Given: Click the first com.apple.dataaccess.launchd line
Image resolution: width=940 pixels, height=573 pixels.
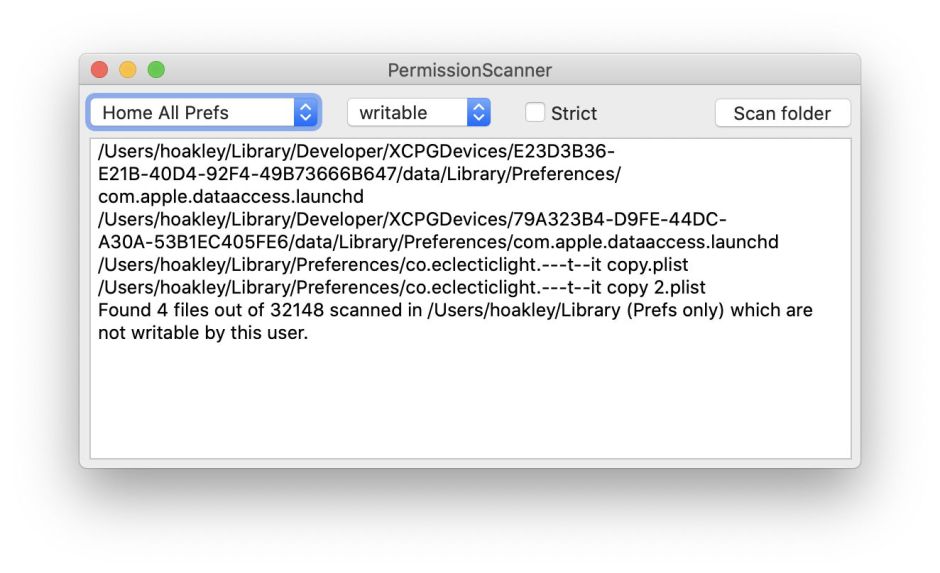Looking at the screenshot, I should tap(230, 197).
